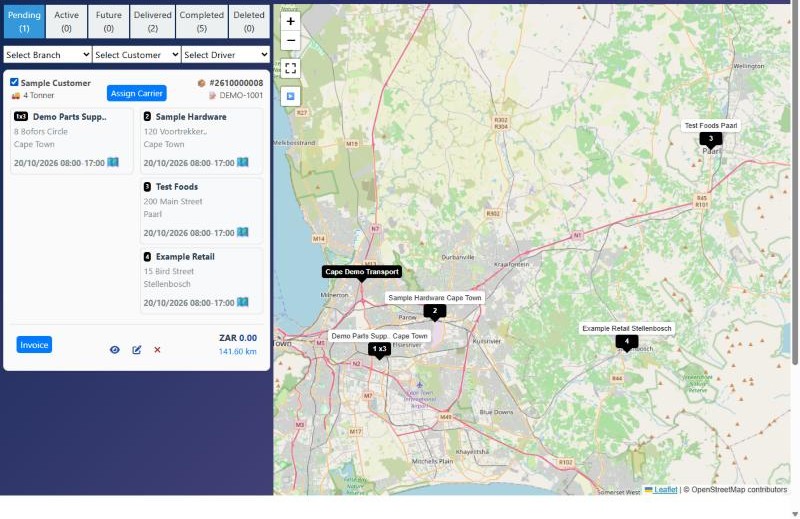
Task: Click number 4 badge on Example Retail card
Action: coord(147,256)
